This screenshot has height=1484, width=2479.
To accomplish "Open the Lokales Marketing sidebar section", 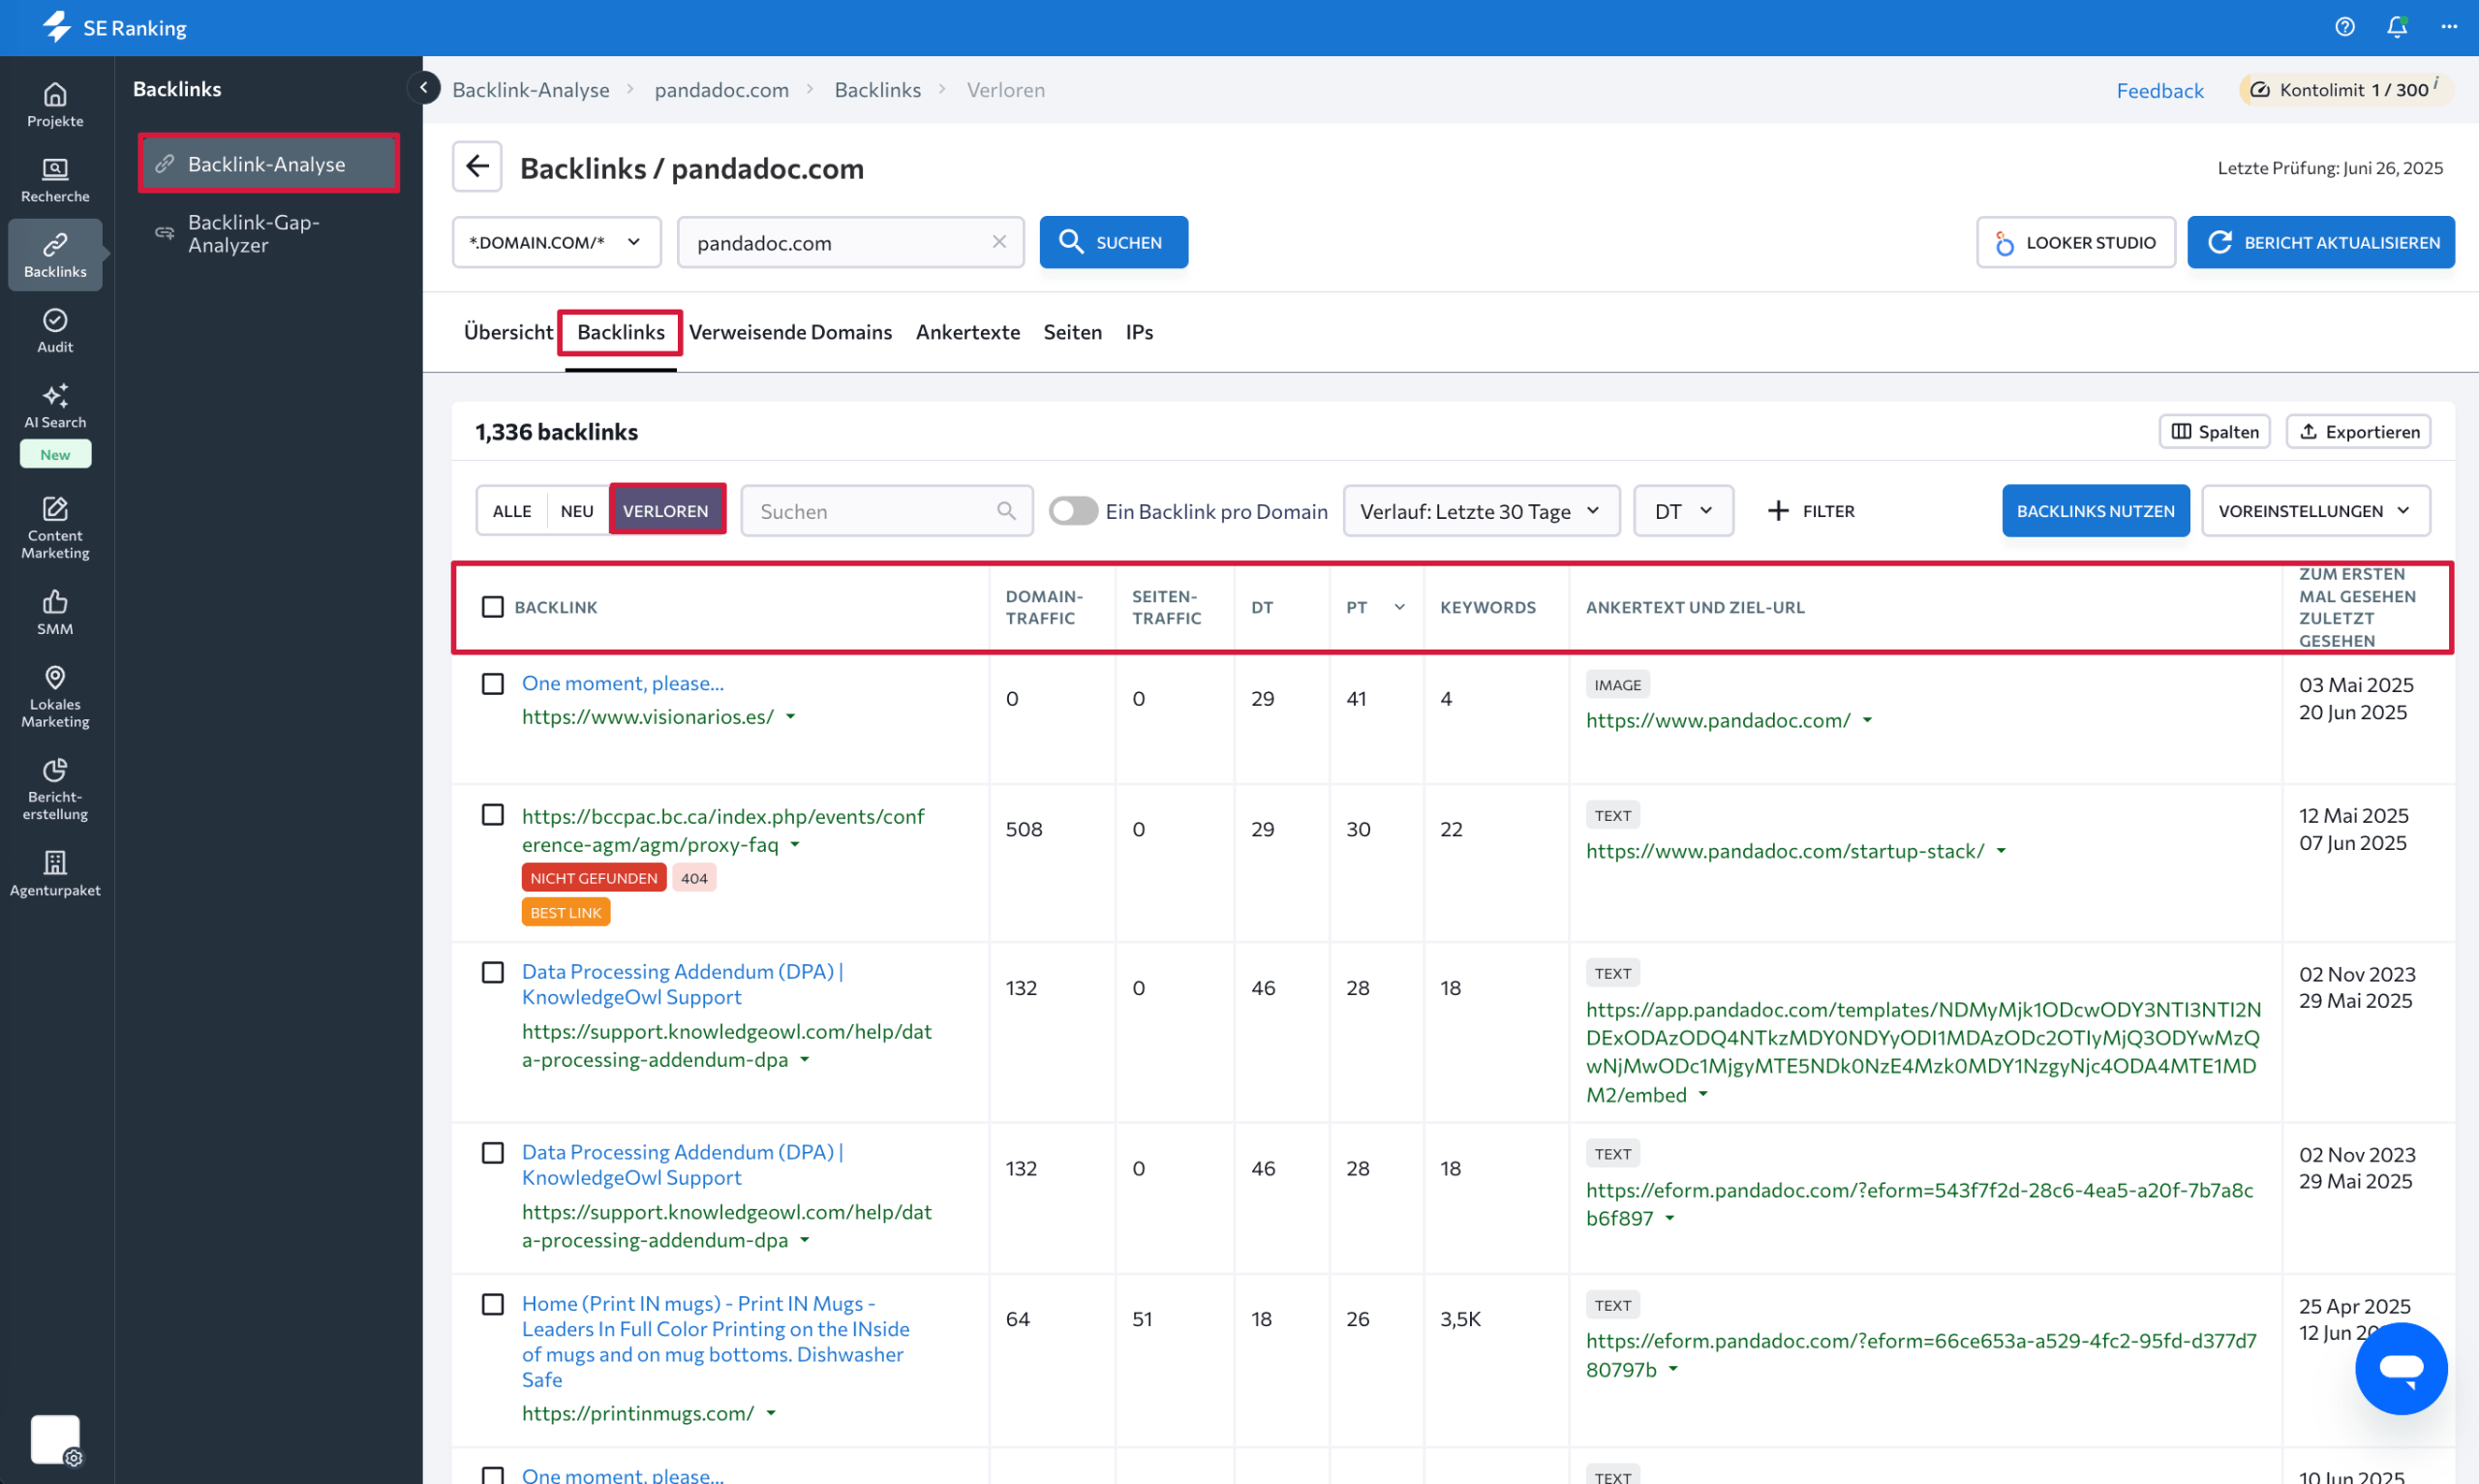I will (x=55, y=696).
